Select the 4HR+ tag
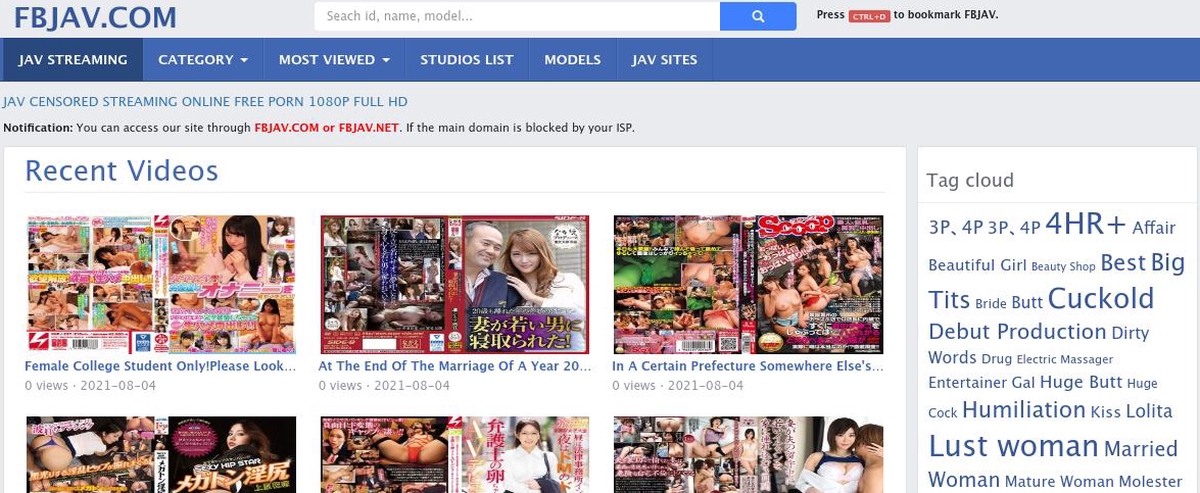The height and width of the screenshot is (493, 1200). pyautogui.click(x=1086, y=224)
